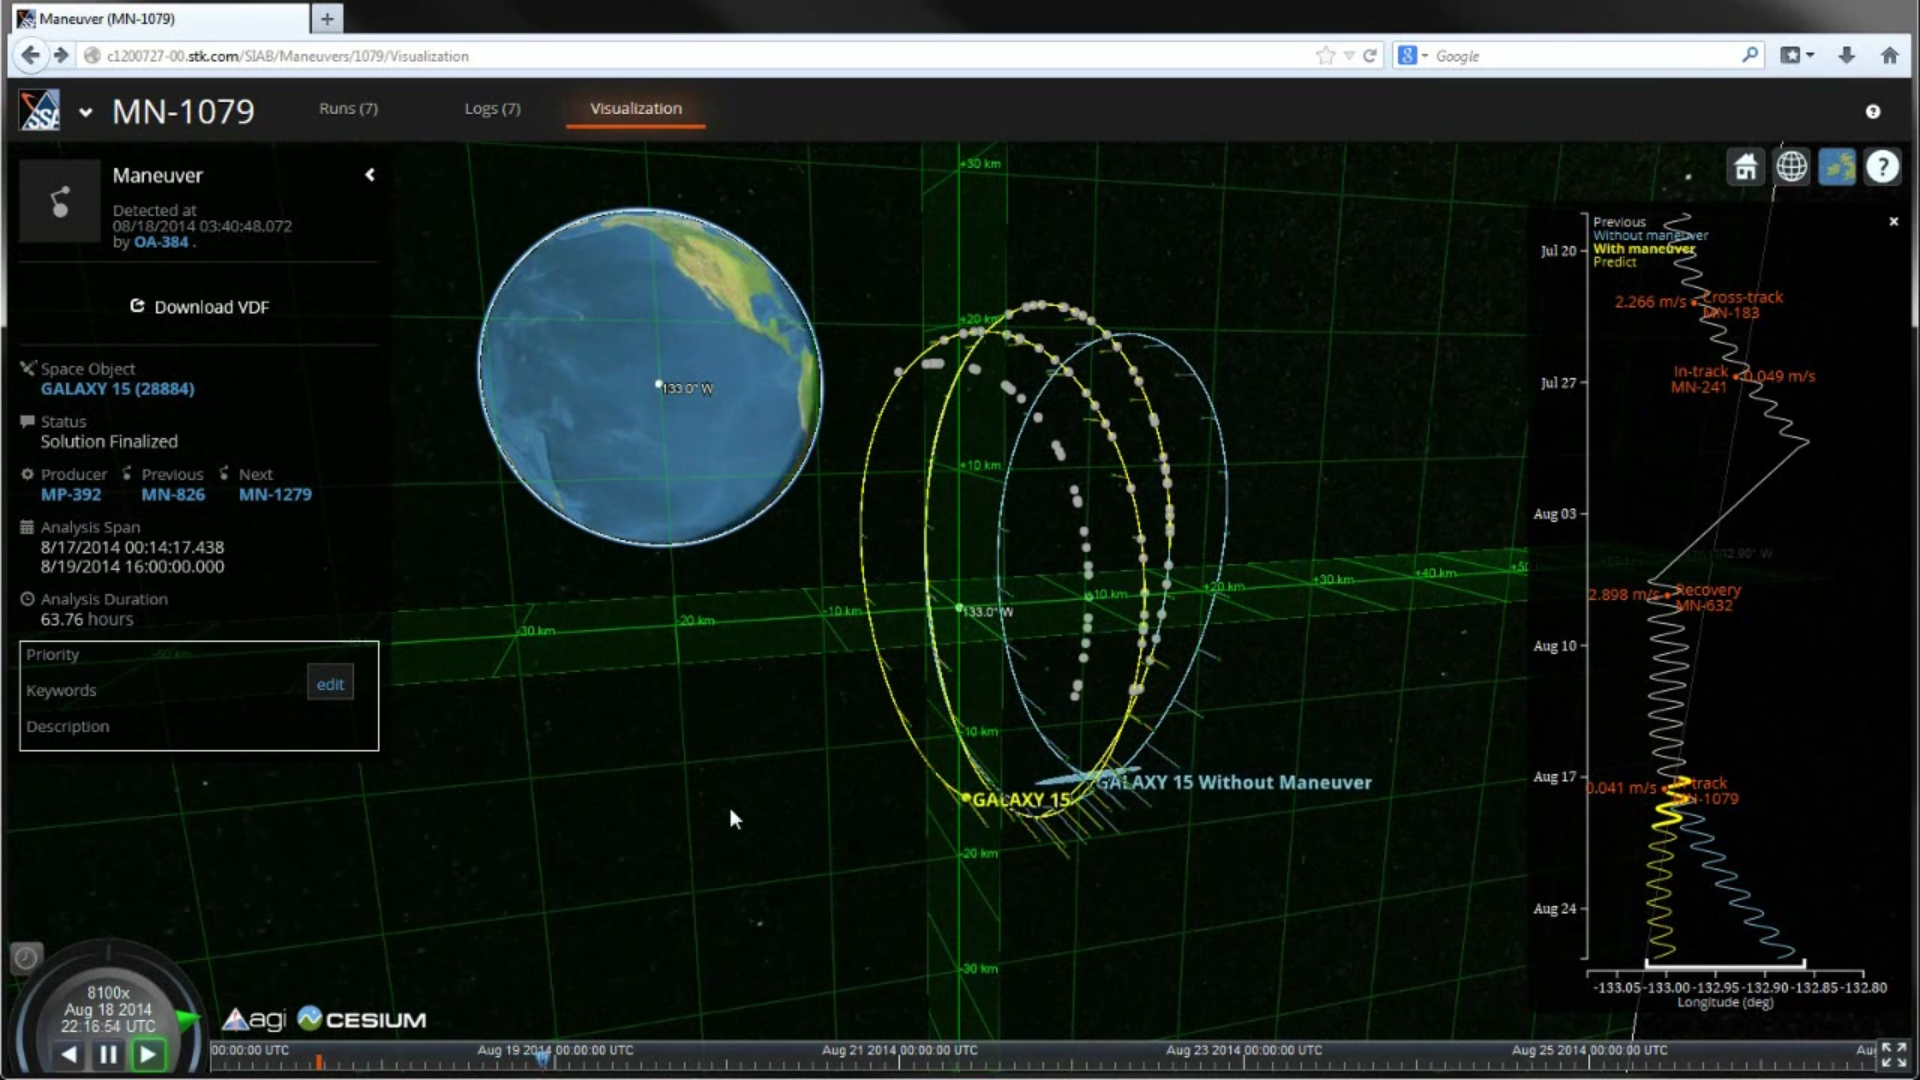Click the small help icon in header bar
This screenshot has height=1080, width=1920.
(x=1873, y=111)
